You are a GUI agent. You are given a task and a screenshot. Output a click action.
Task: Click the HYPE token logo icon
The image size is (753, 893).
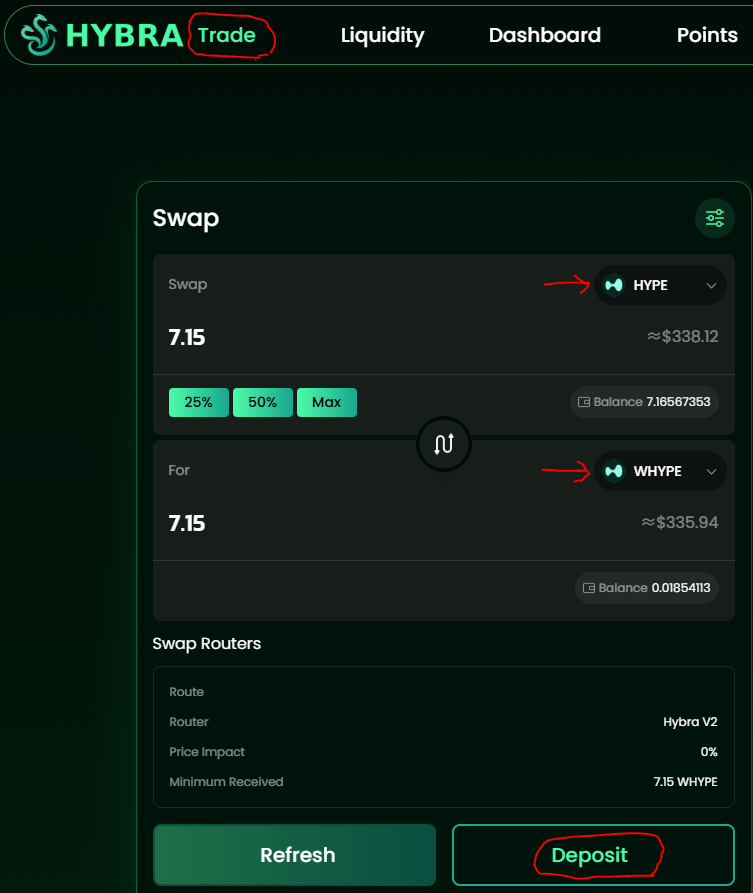coord(614,285)
